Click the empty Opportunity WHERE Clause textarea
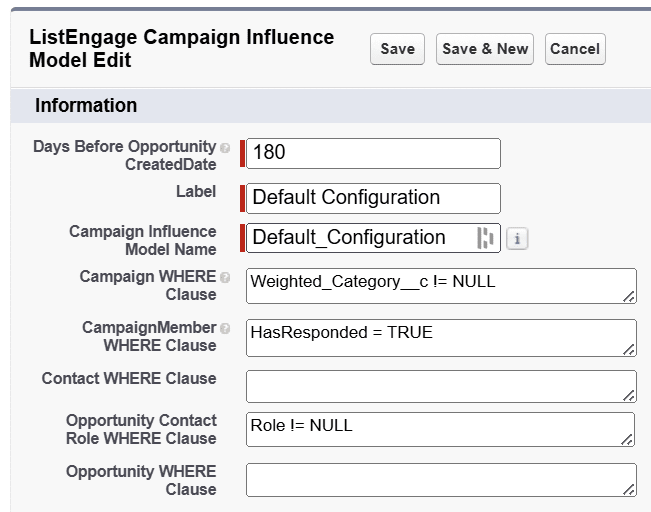651x512 pixels. point(441,480)
